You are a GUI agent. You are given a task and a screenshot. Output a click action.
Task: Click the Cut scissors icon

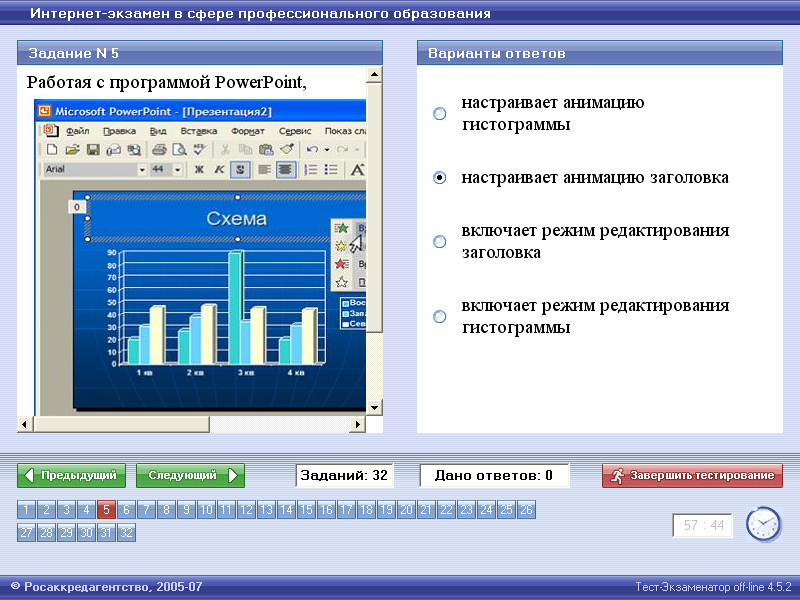(x=224, y=149)
